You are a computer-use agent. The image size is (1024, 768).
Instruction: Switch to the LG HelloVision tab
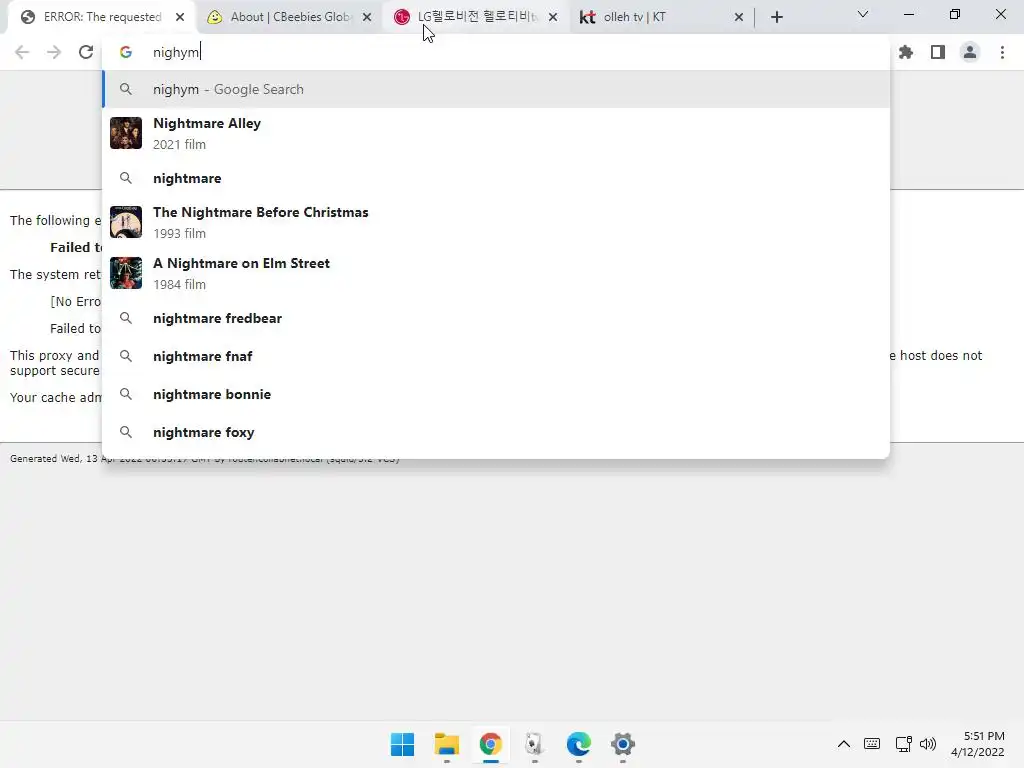coord(477,17)
